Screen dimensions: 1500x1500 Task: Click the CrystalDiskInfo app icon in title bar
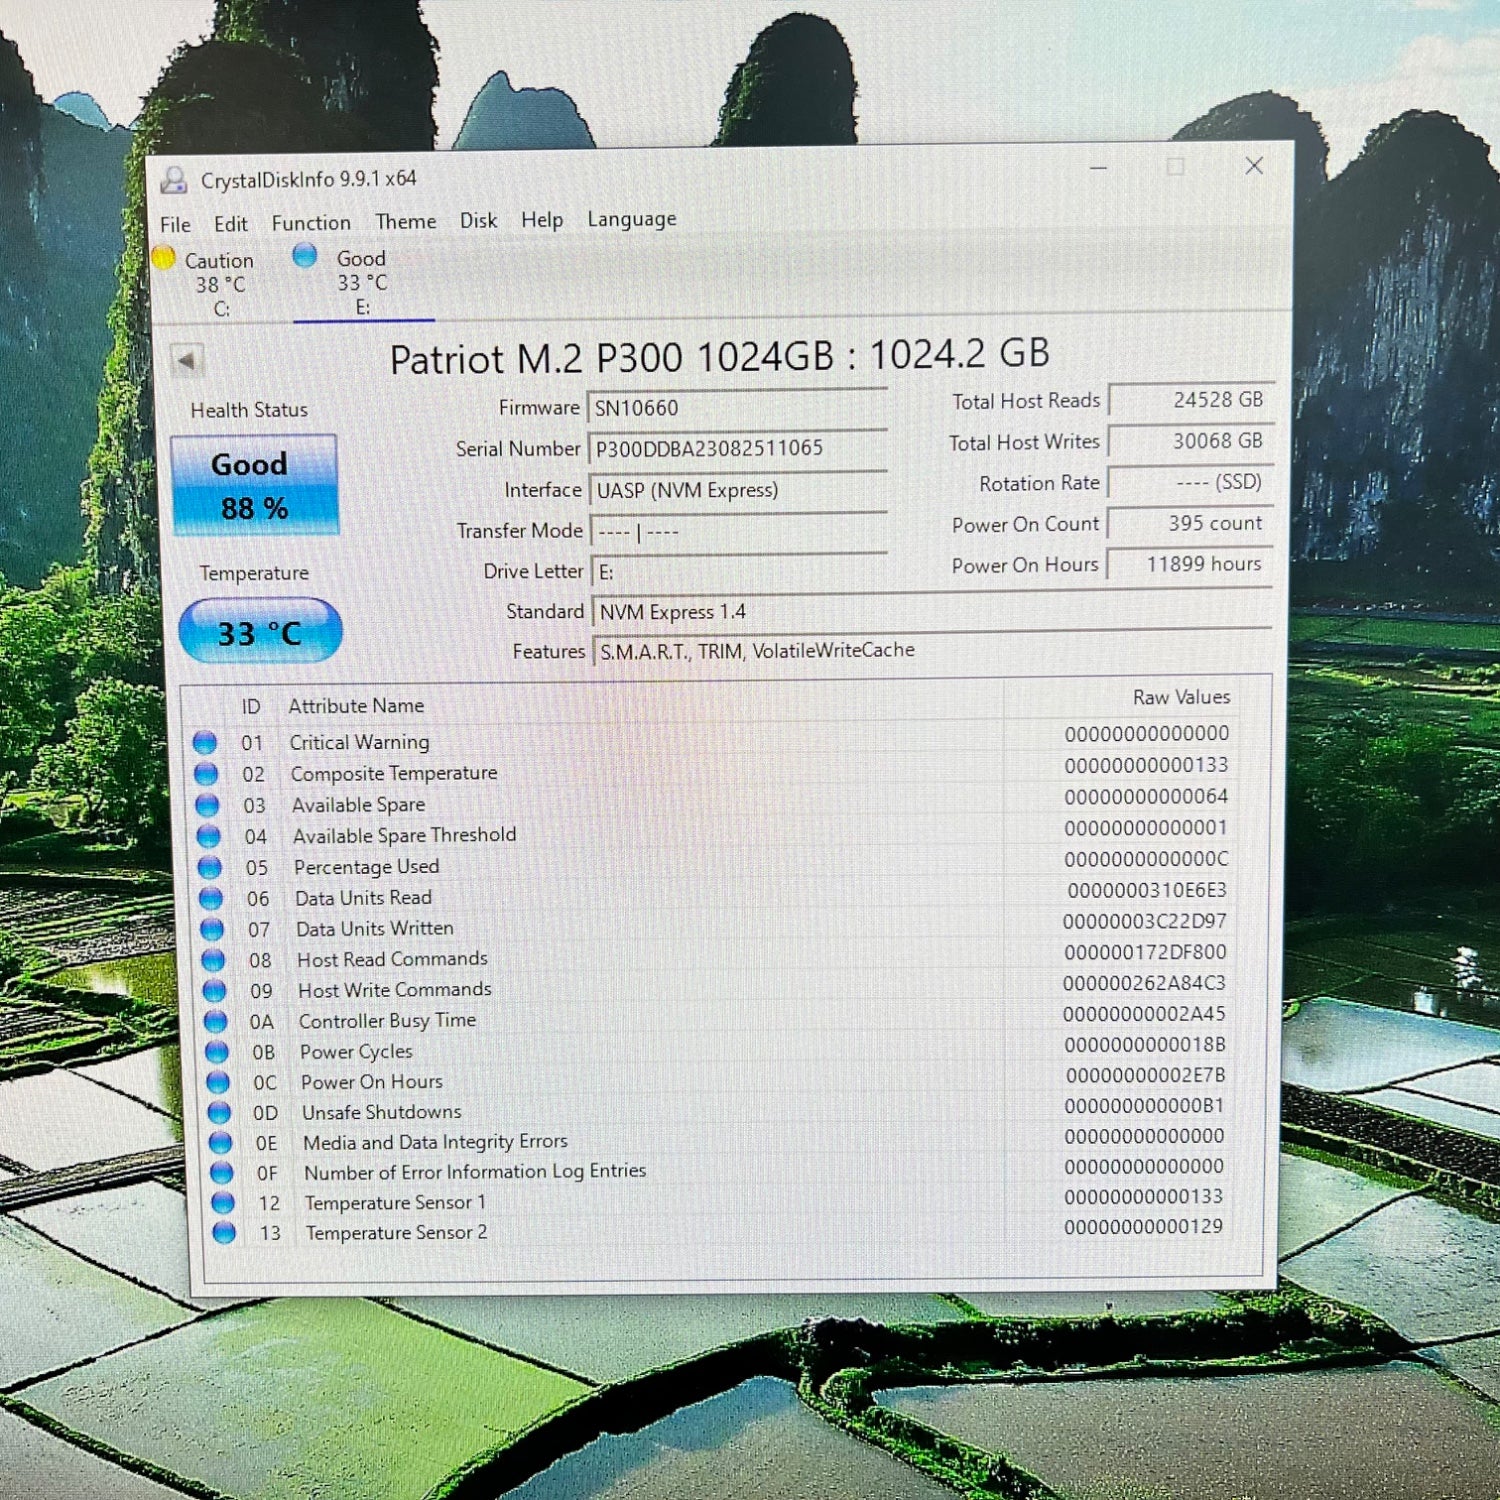tap(174, 180)
